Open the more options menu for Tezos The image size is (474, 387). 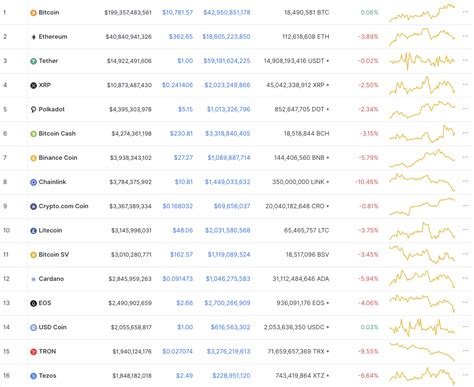[x=465, y=375]
